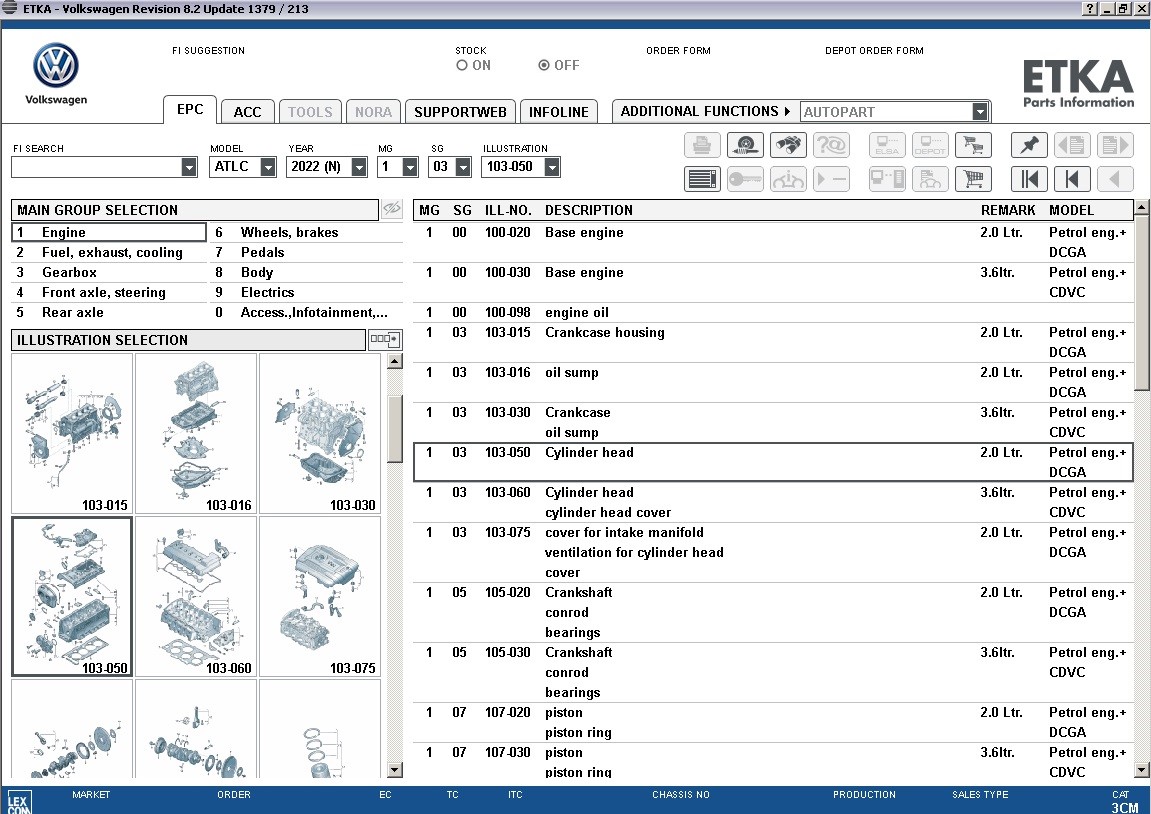This screenshot has height=814, width=1151.
Task: Toggle the illustration grid view icon
Action: click(x=385, y=339)
